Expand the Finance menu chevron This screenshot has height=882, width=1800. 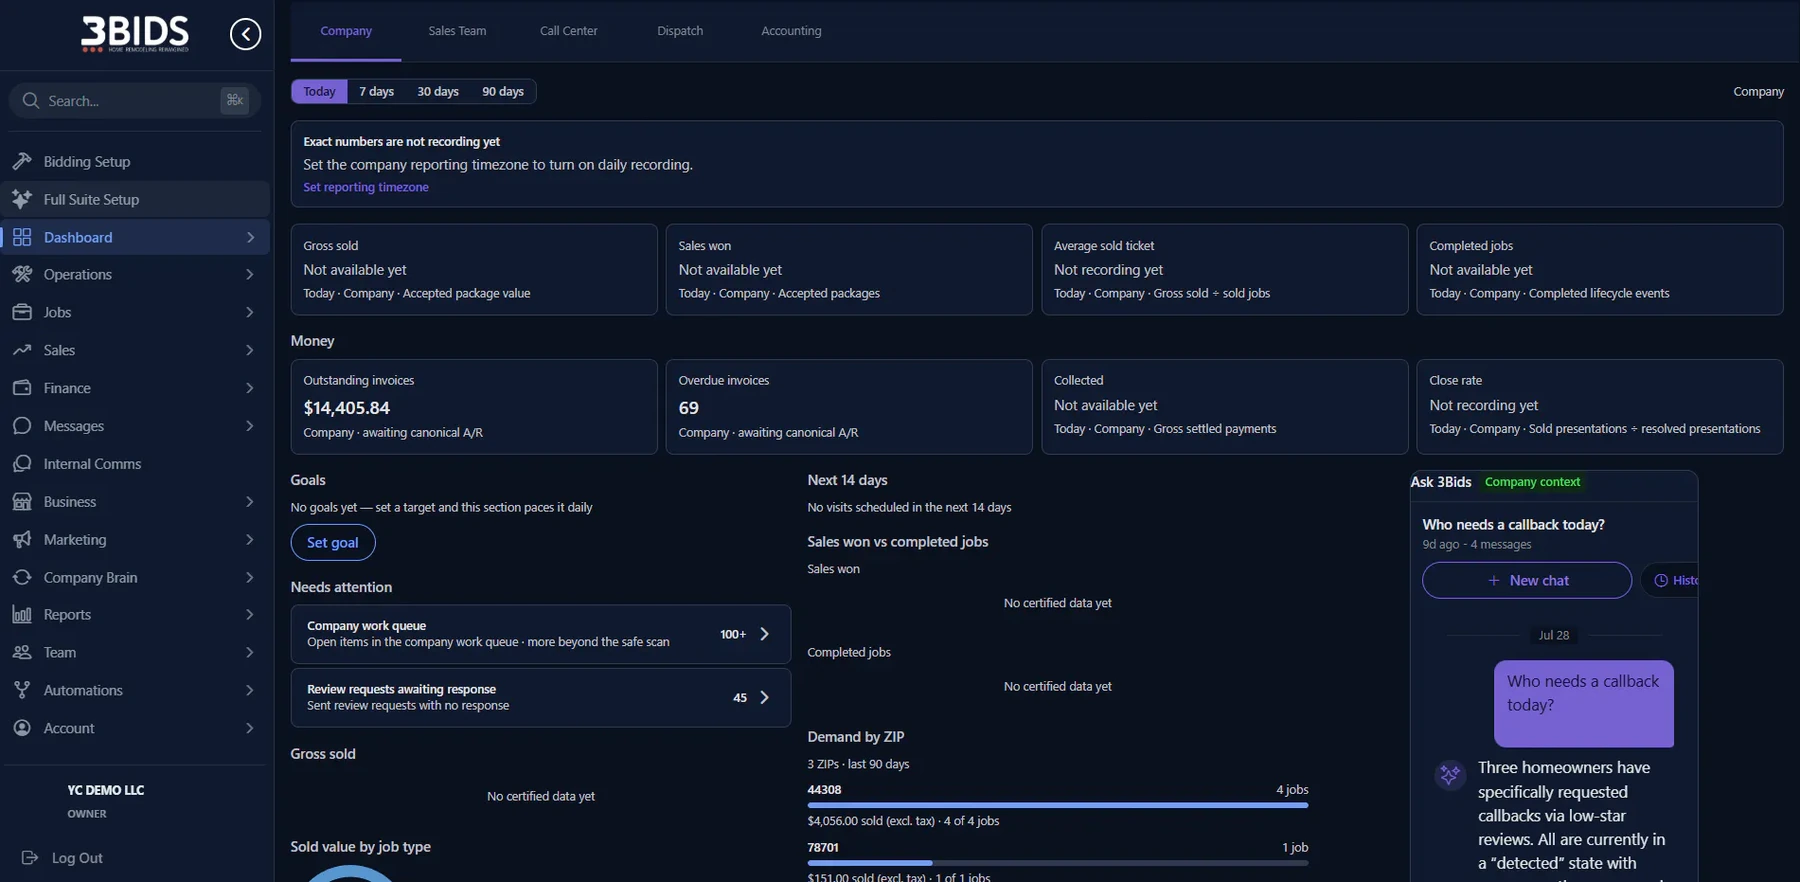pos(250,388)
